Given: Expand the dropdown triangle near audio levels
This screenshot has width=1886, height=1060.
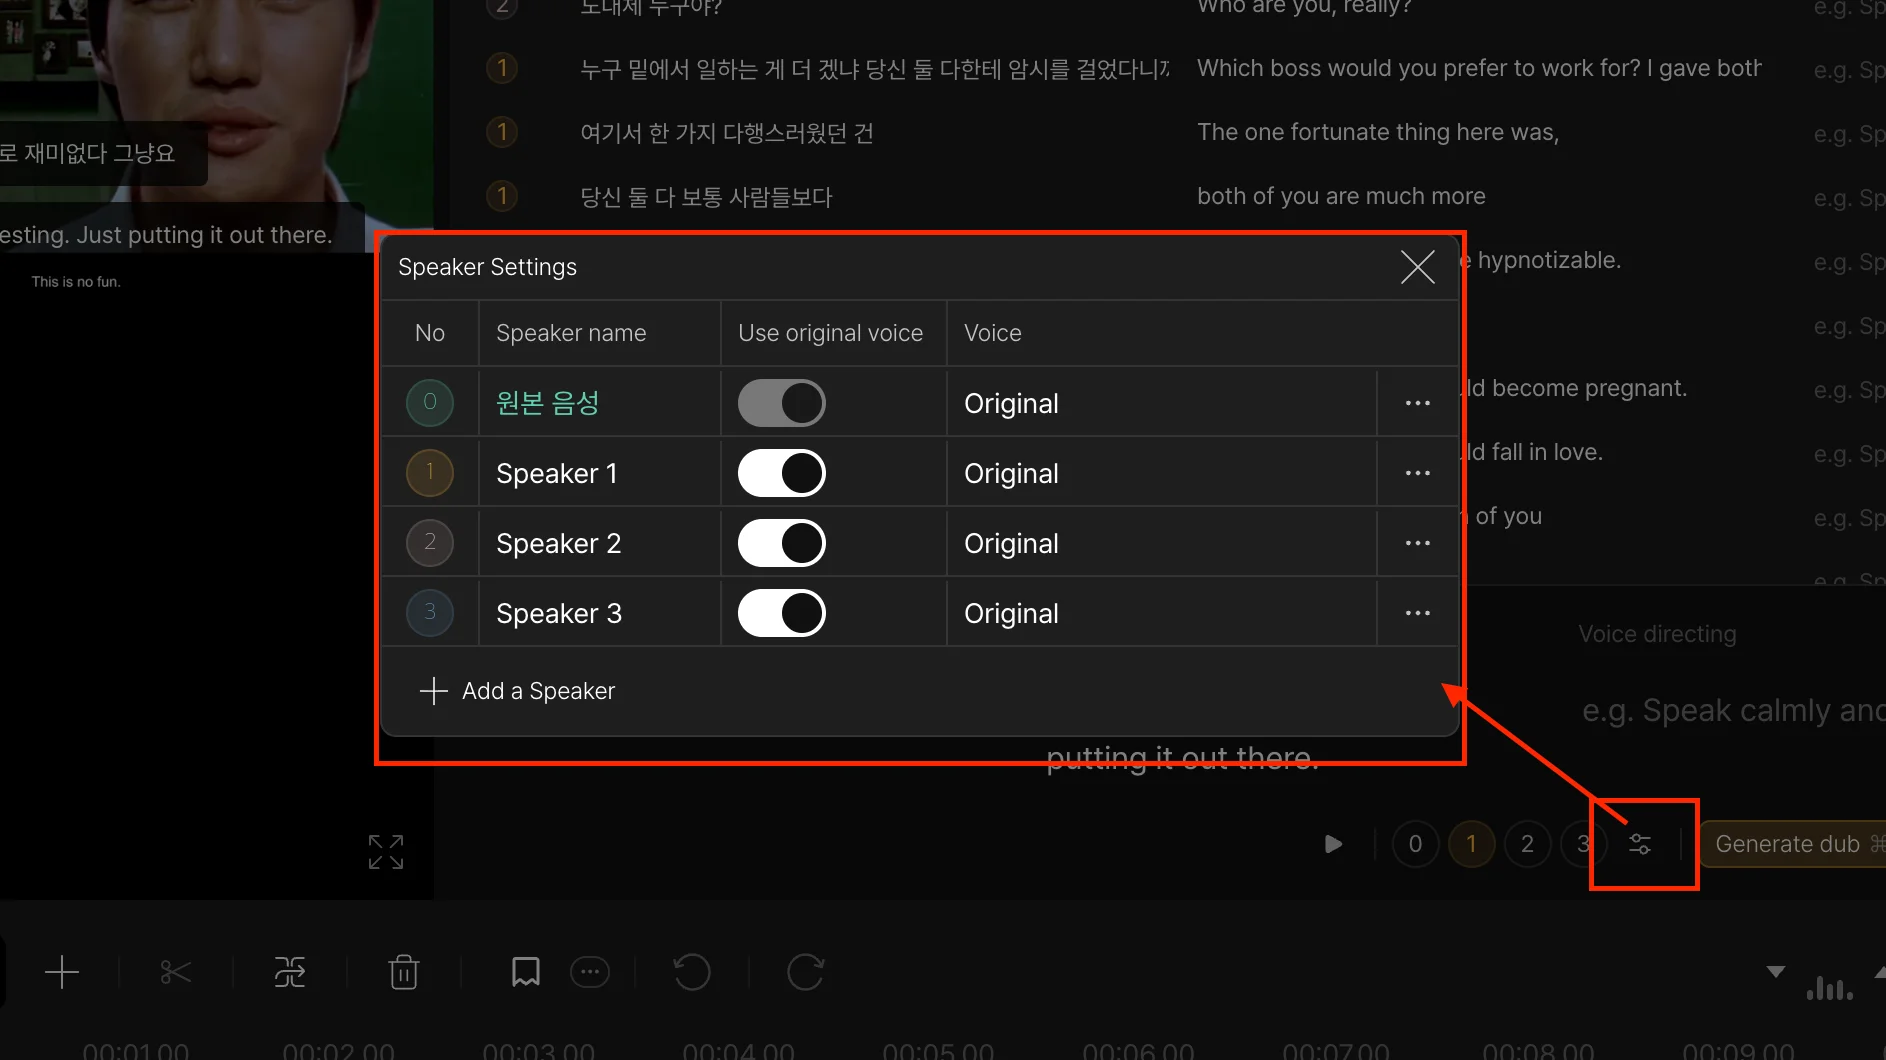Looking at the screenshot, I should (x=1776, y=972).
